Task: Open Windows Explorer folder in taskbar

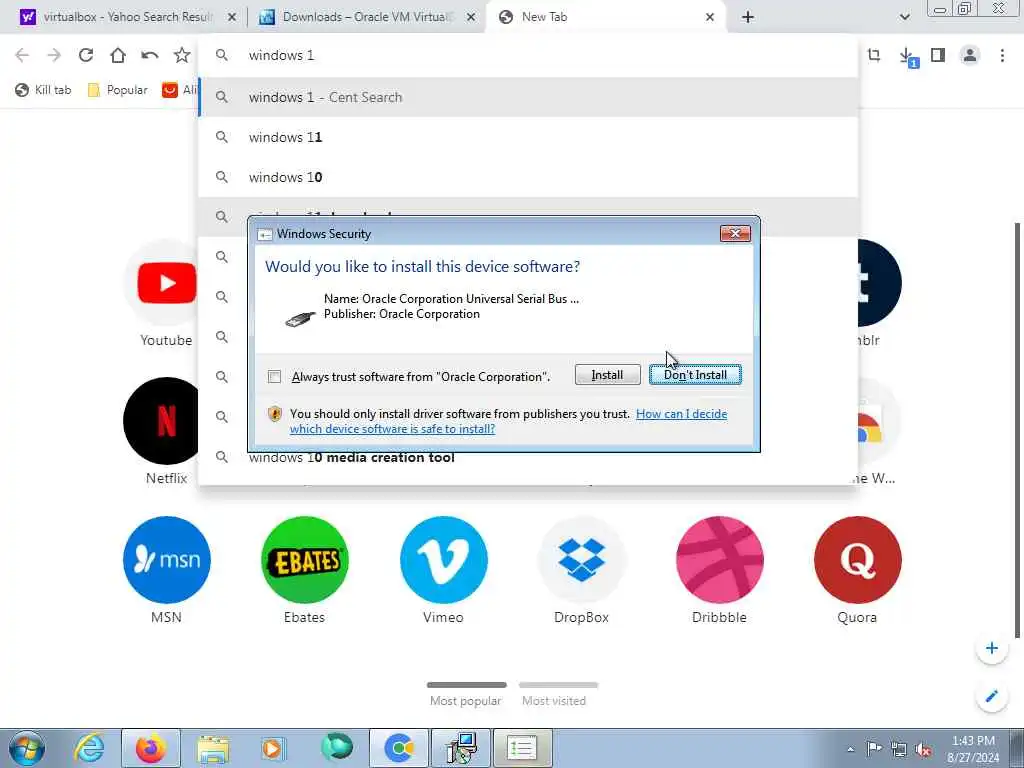Action: click(213, 748)
